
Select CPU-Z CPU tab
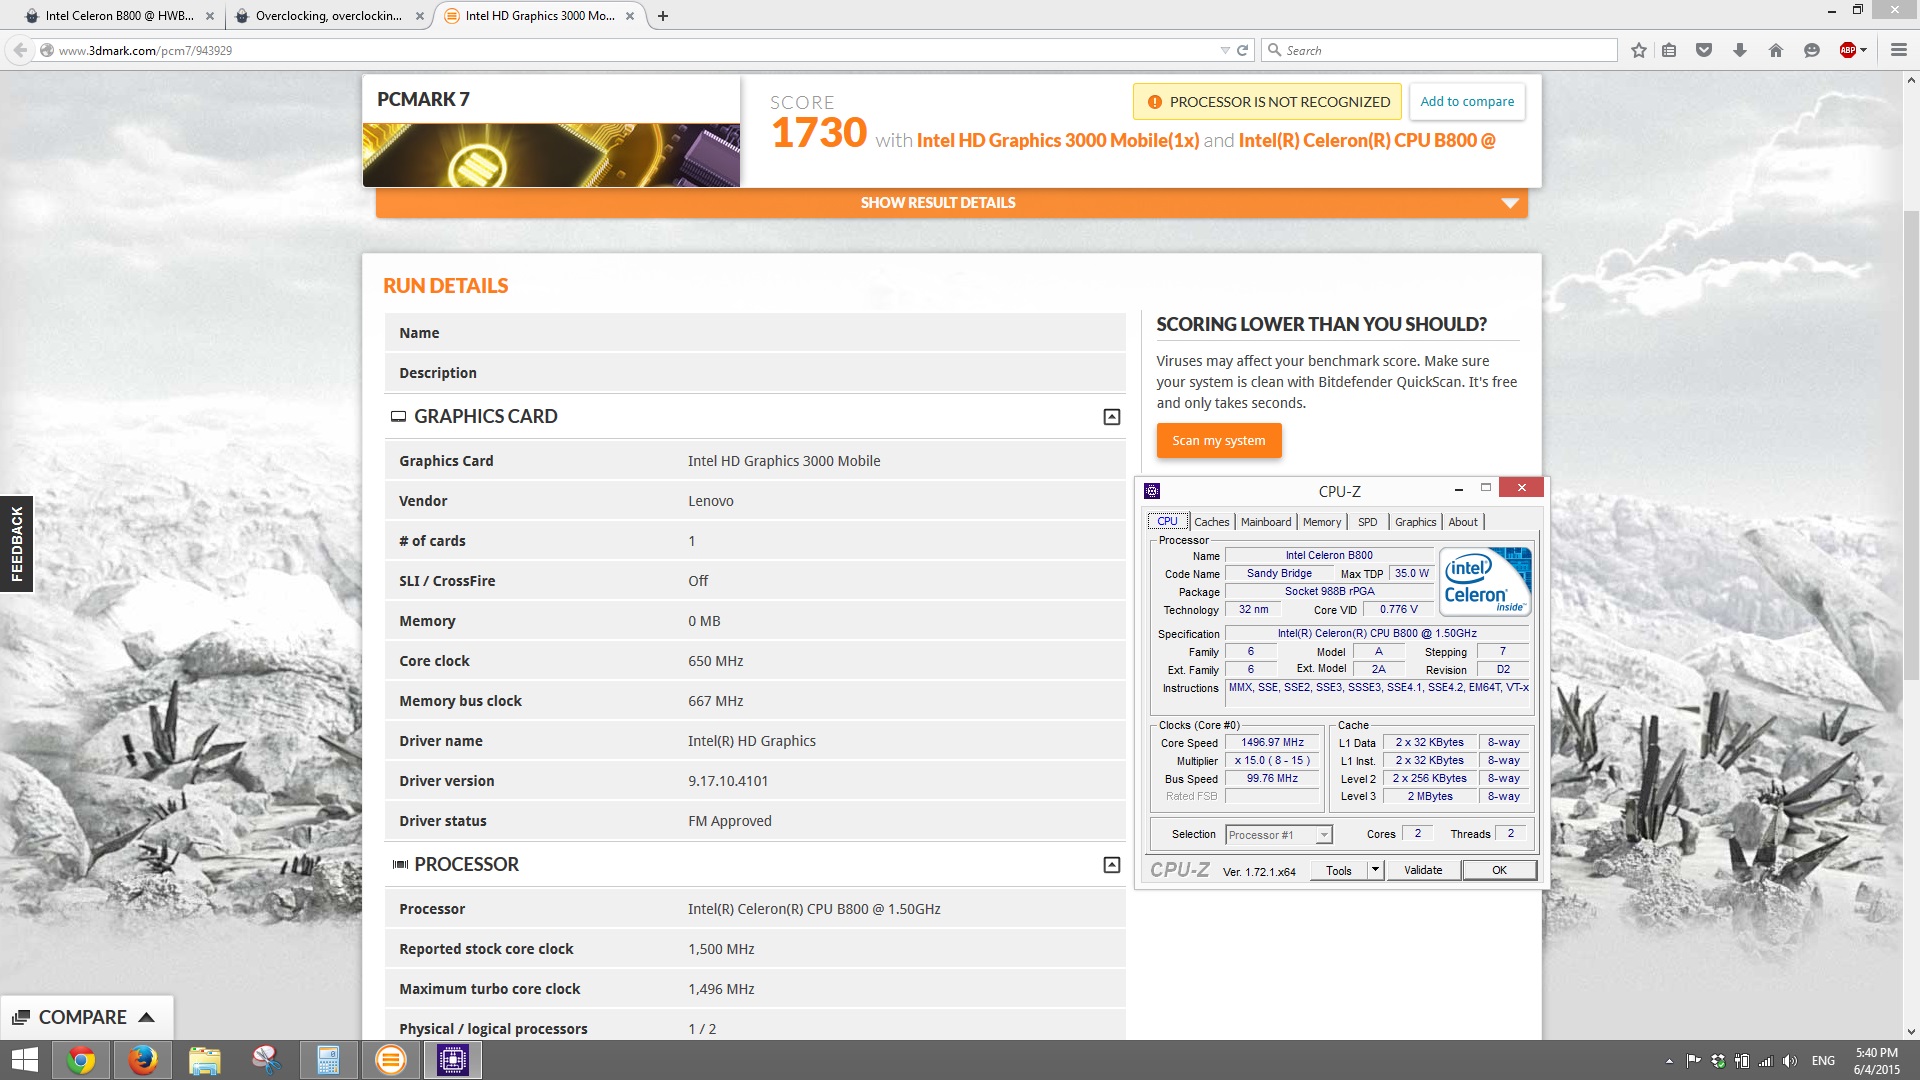pyautogui.click(x=1167, y=522)
